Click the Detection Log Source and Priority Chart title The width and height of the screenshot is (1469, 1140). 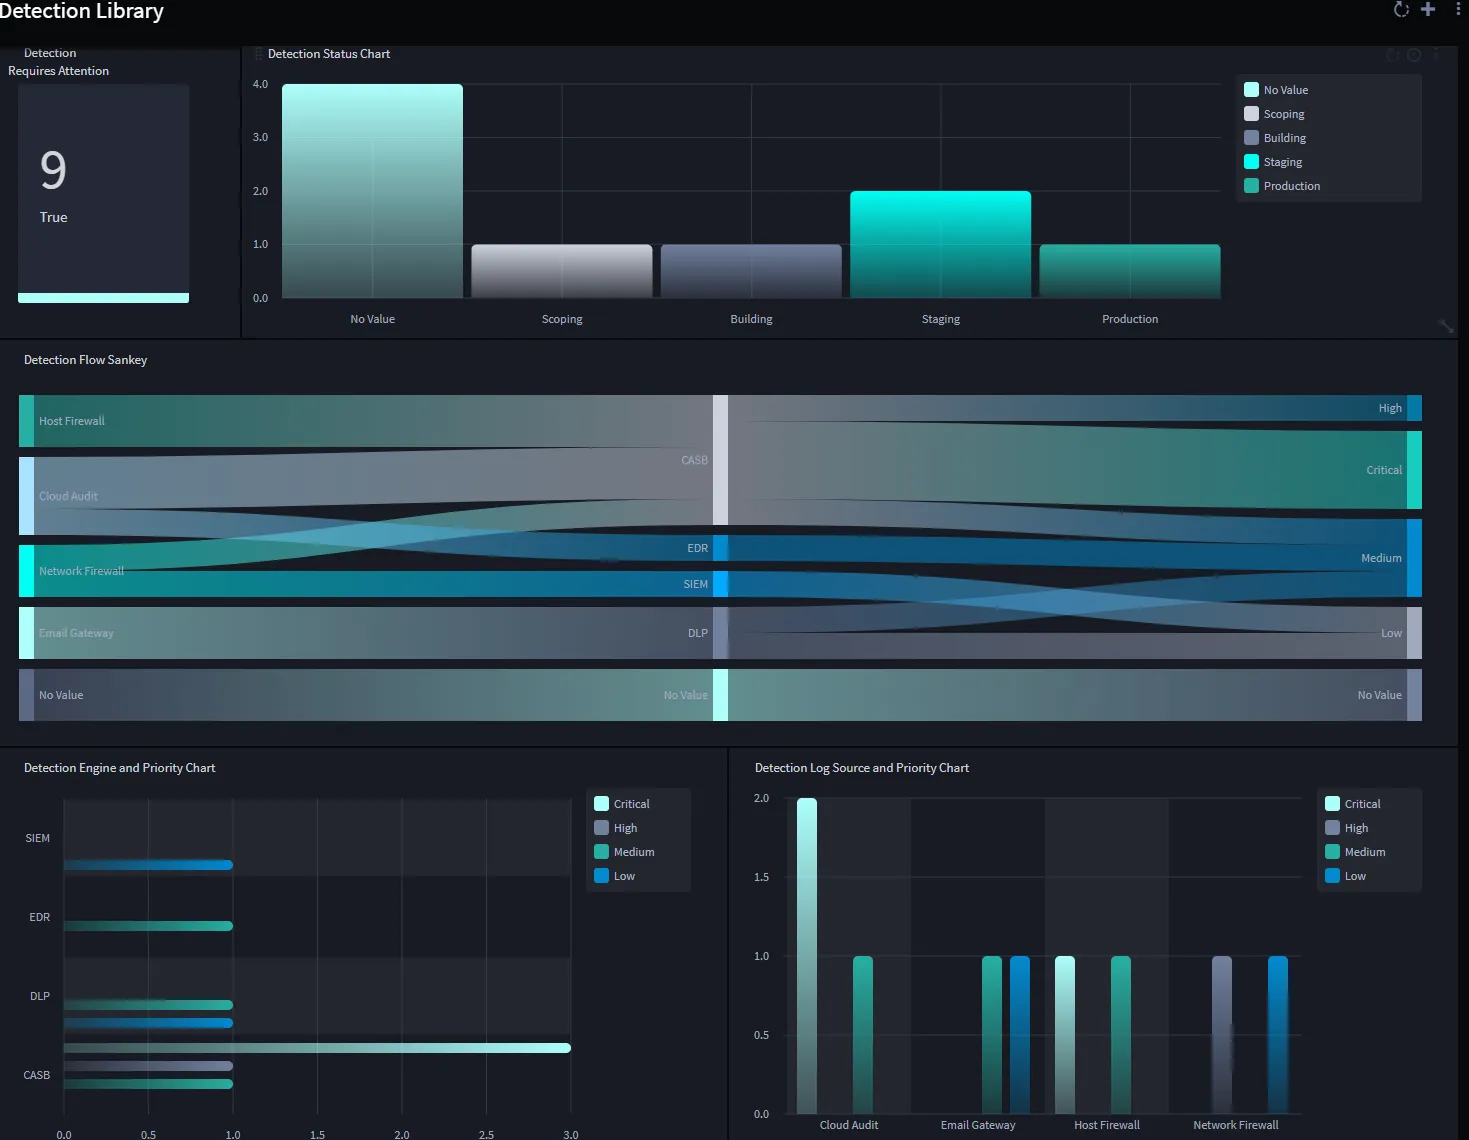(862, 768)
